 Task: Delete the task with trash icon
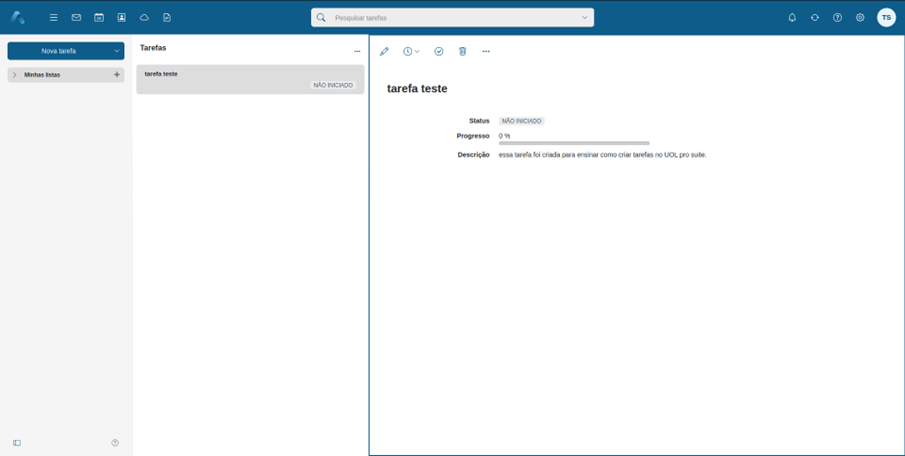point(462,51)
